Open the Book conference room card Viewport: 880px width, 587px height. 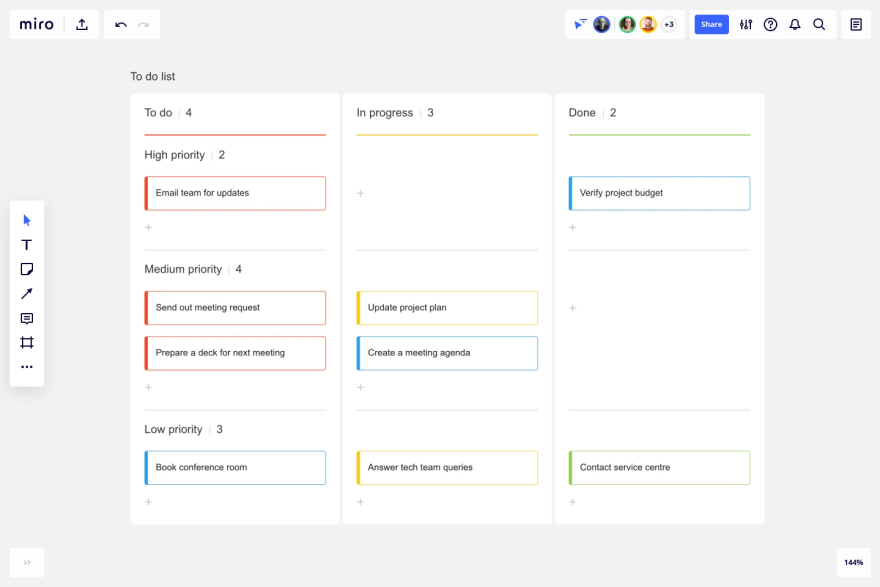tap(235, 467)
